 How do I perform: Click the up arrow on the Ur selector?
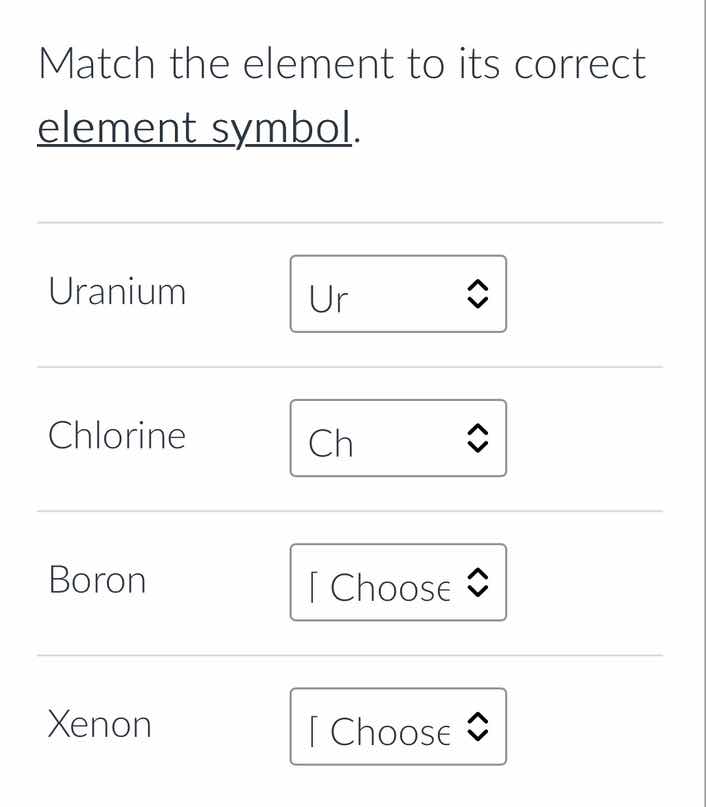tap(479, 287)
